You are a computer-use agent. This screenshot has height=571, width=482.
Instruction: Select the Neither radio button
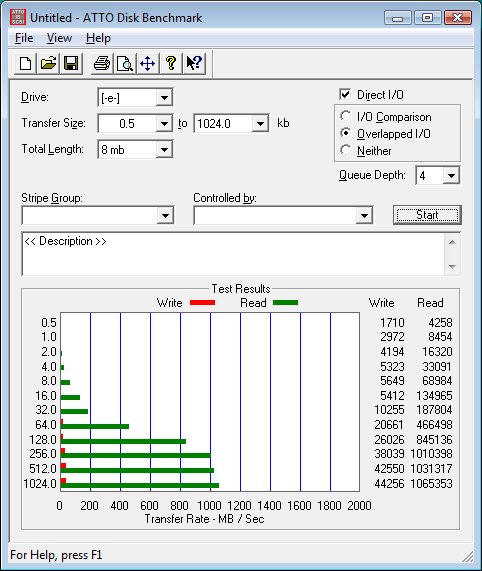[345, 150]
